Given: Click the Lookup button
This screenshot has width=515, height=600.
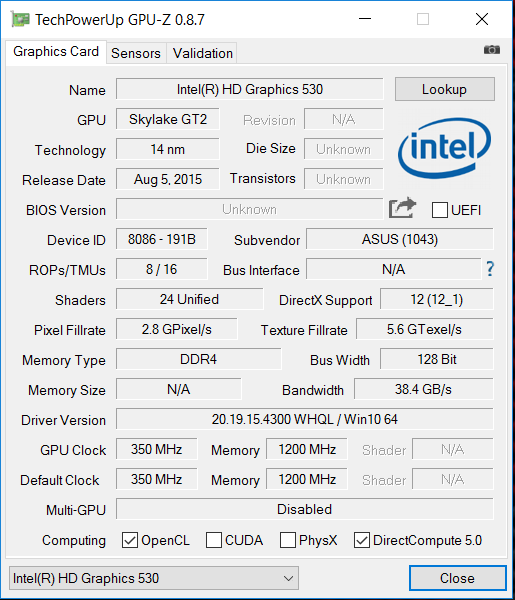Looking at the screenshot, I should (x=445, y=89).
